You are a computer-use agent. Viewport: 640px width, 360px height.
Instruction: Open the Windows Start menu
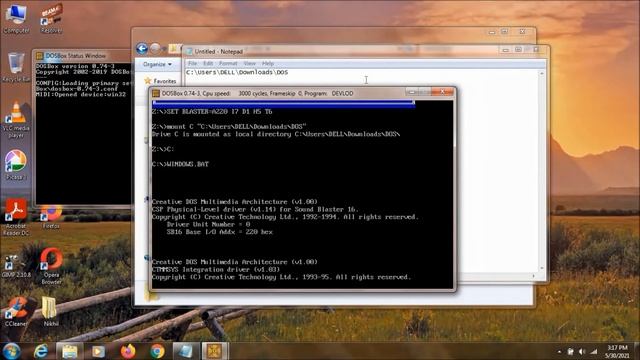click(x=11, y=351)
